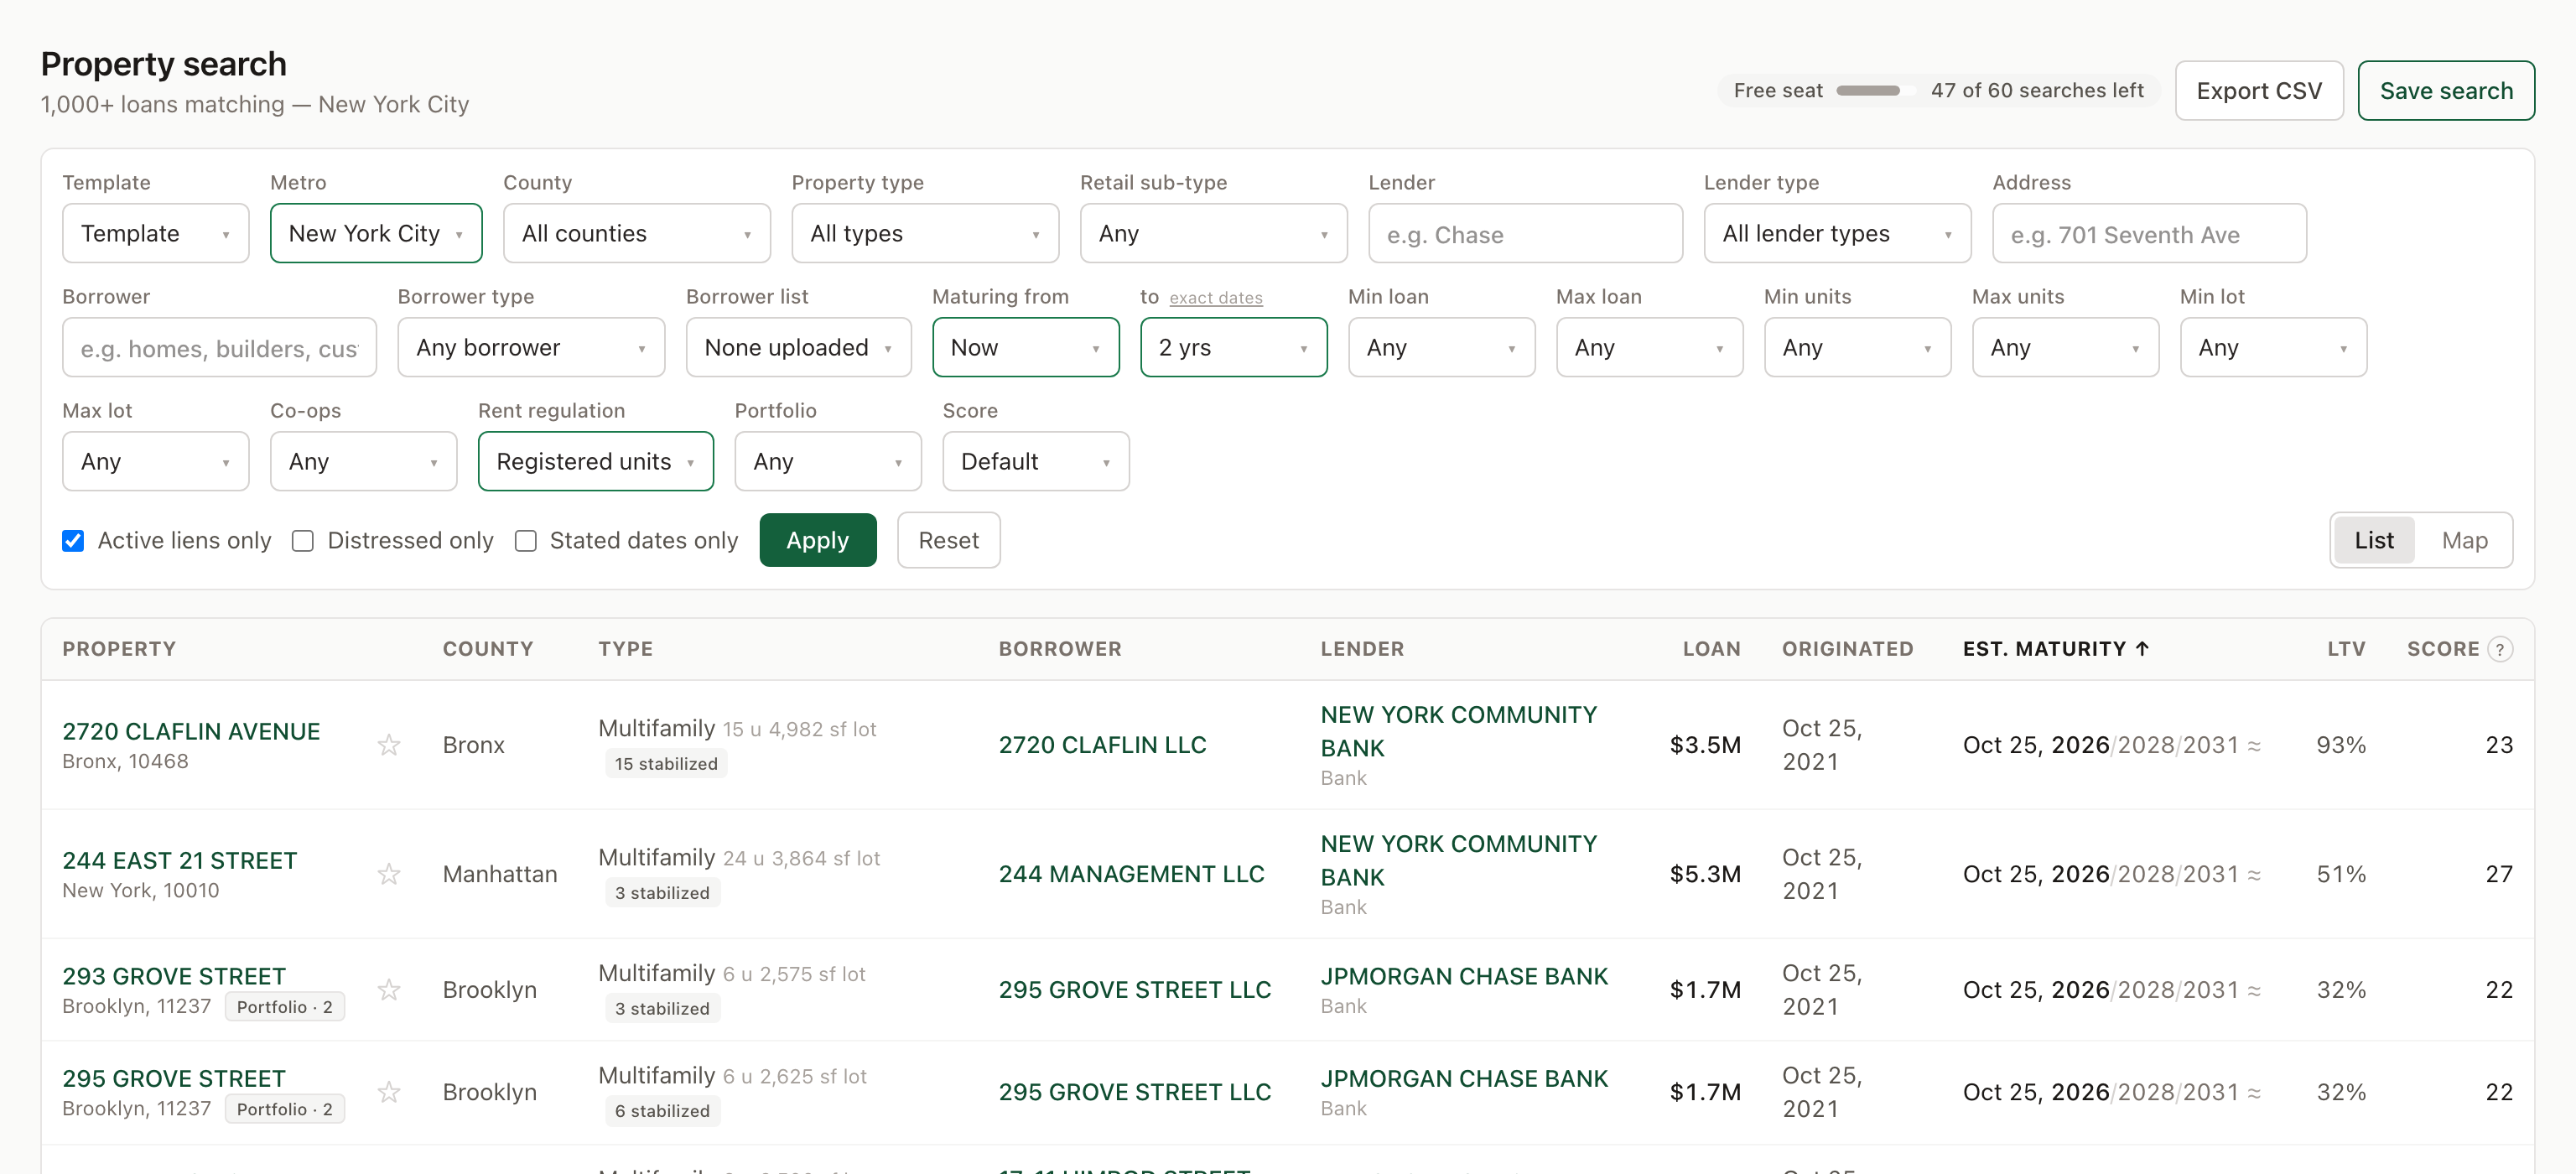Open the Template dropdown
The image size is (2576, 1174).
tap(155, 233)
